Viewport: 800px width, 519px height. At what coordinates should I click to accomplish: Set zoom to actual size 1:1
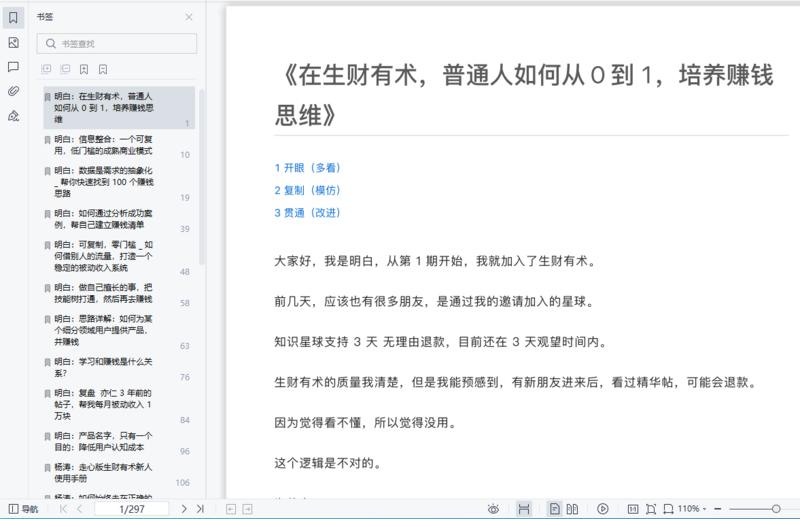[x=633, y=509]
